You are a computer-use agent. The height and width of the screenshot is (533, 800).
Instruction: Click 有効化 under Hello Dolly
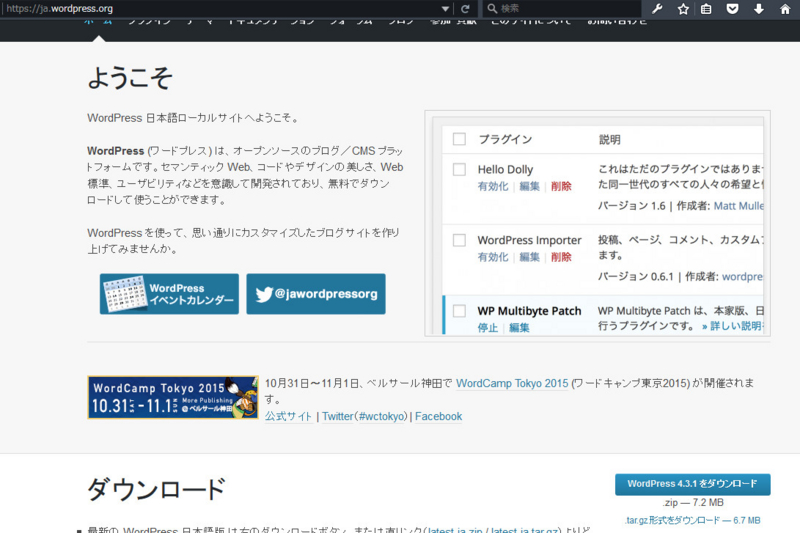(x=493, y=186)
